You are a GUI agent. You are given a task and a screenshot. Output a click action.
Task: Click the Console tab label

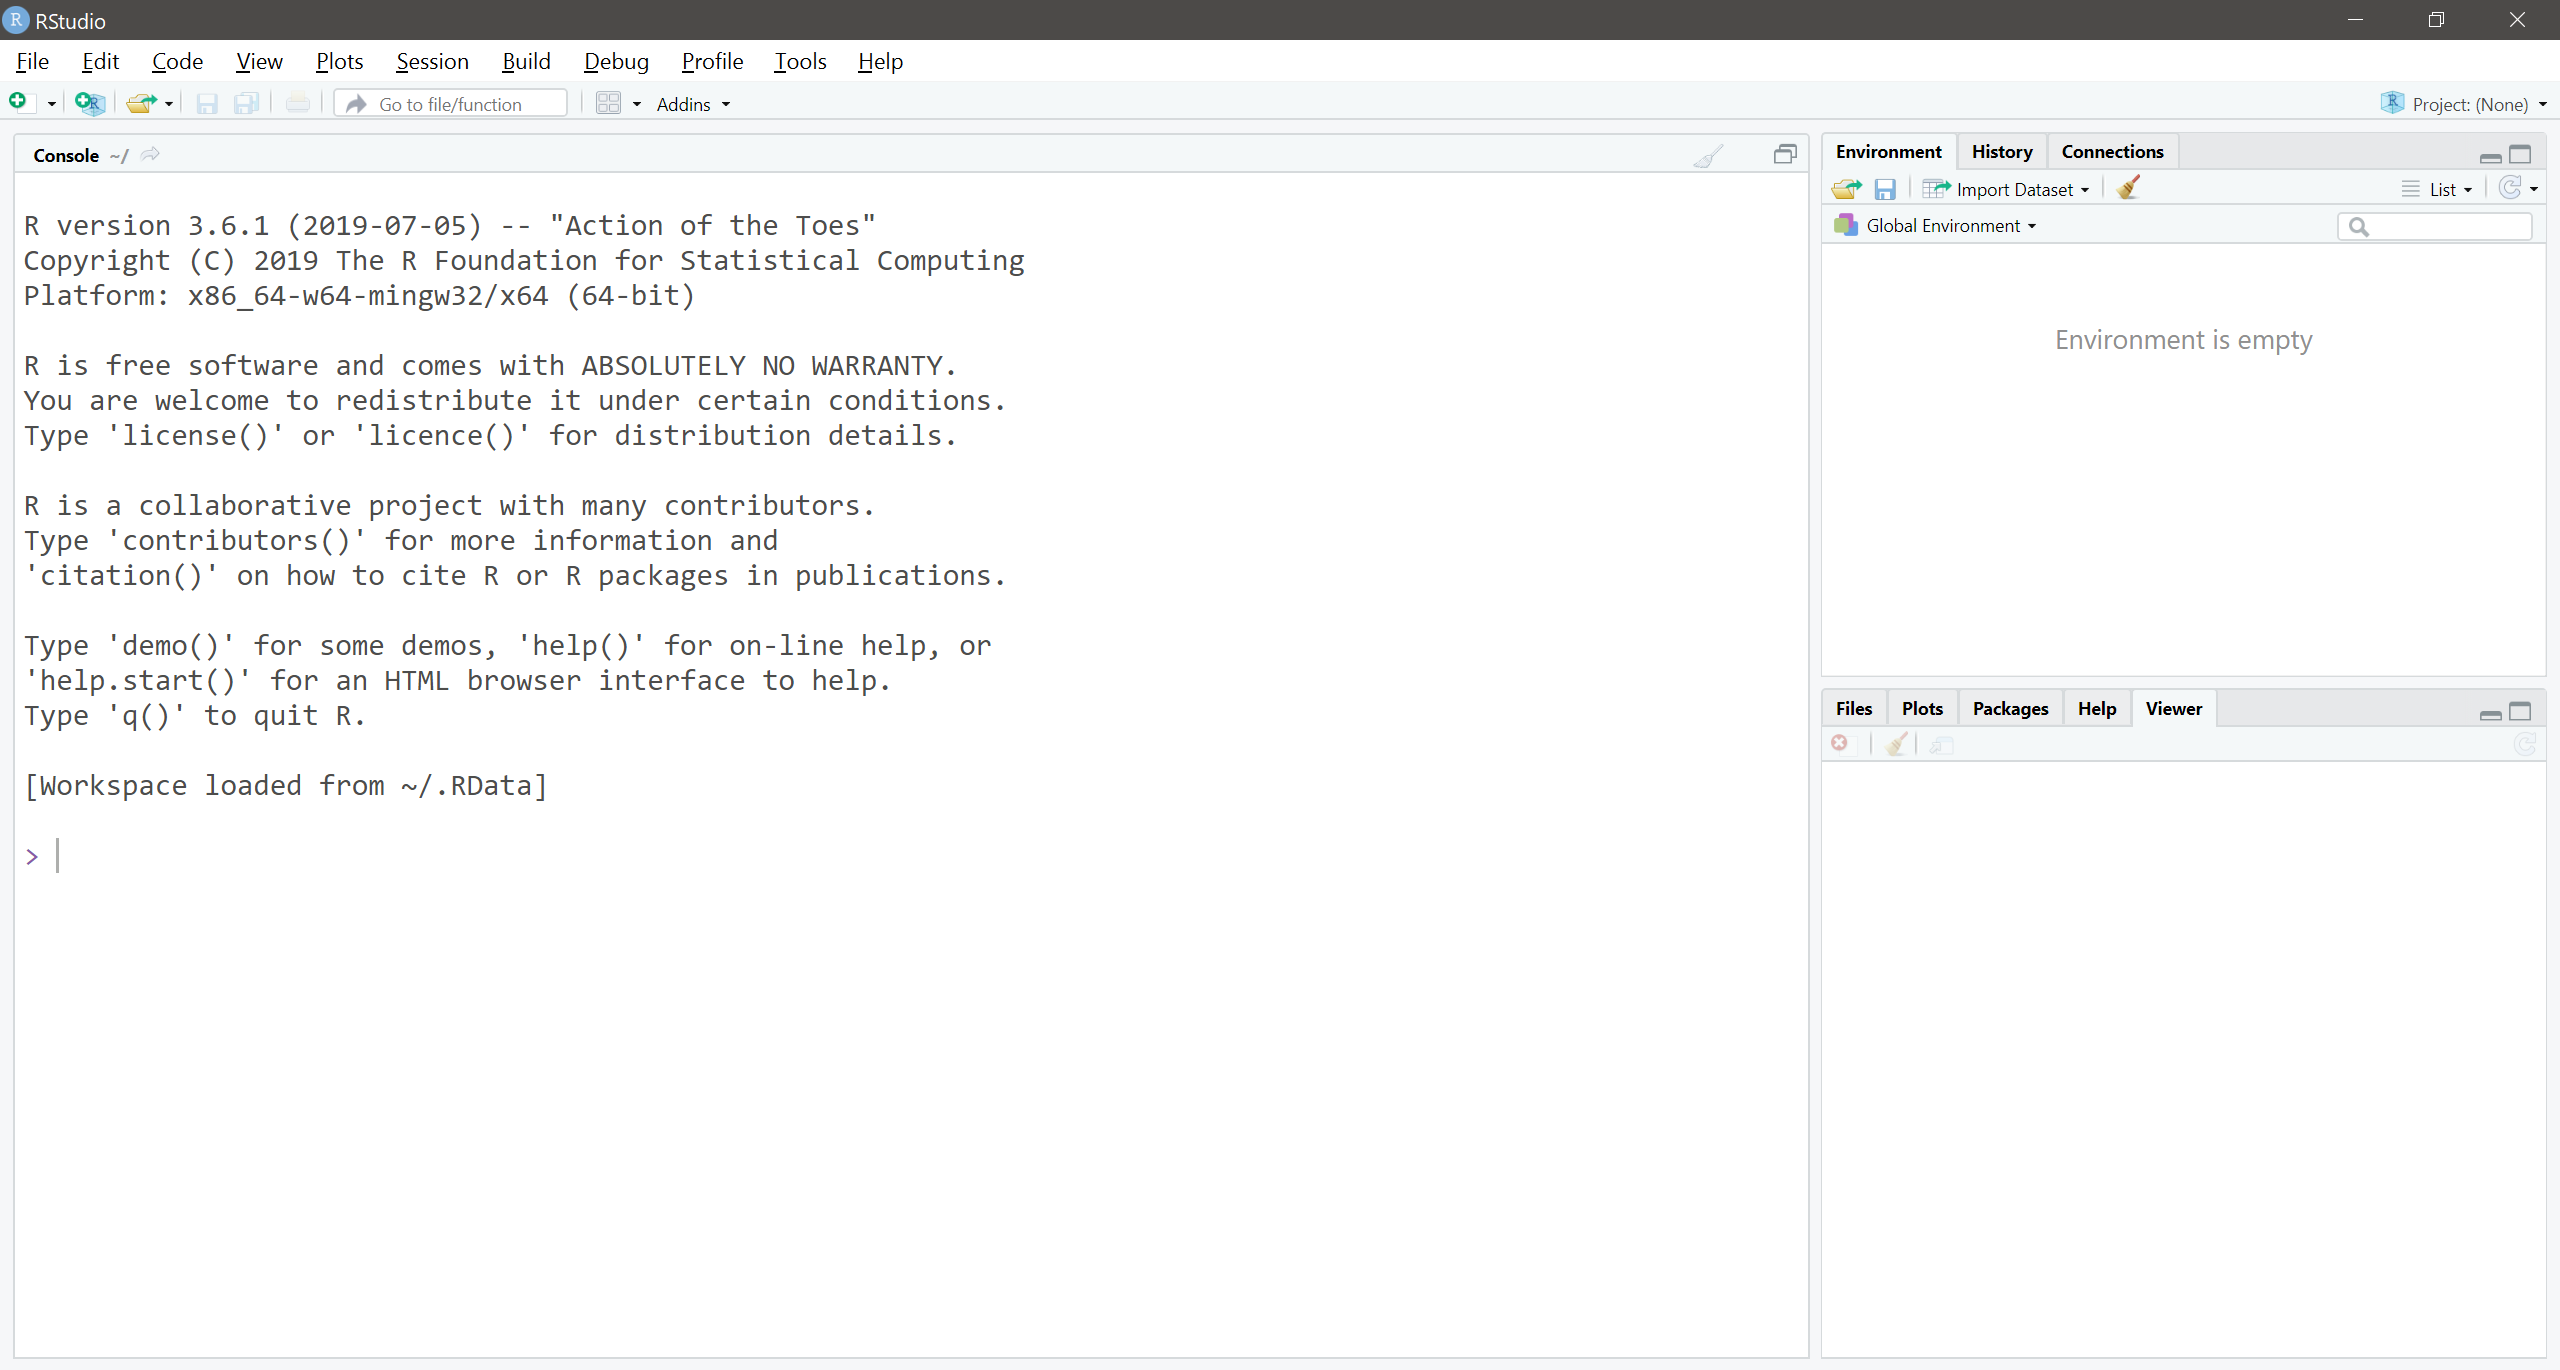point(66,155)
